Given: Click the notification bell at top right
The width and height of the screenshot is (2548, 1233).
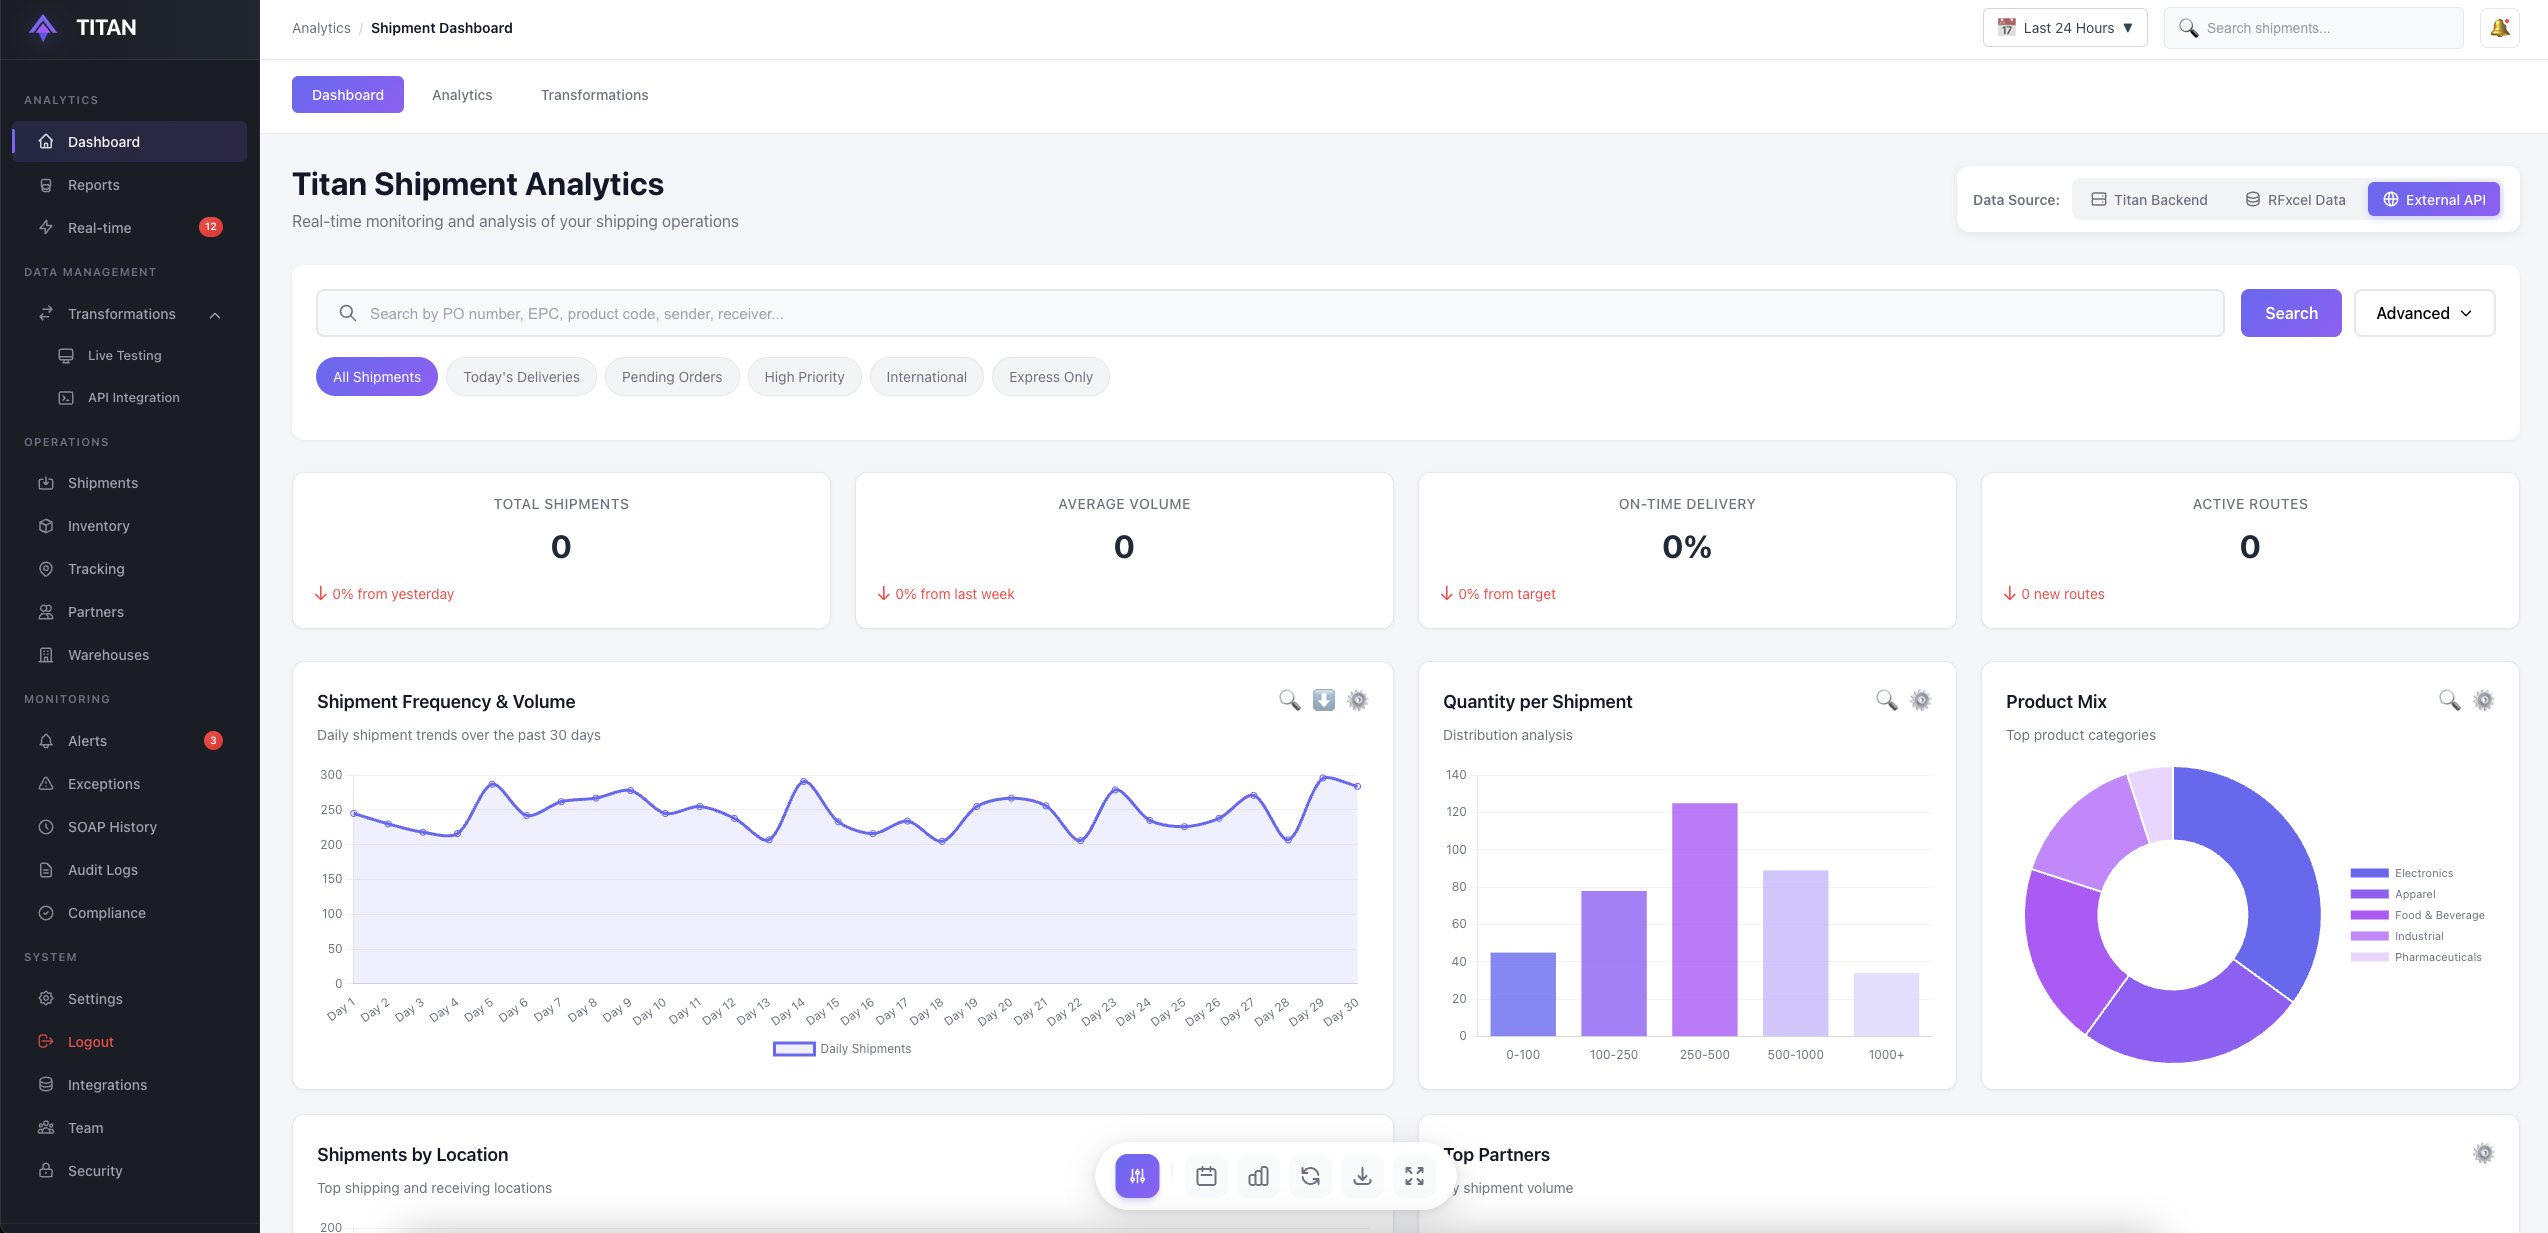Looking at the screenshot, I should pos(2499,27).
